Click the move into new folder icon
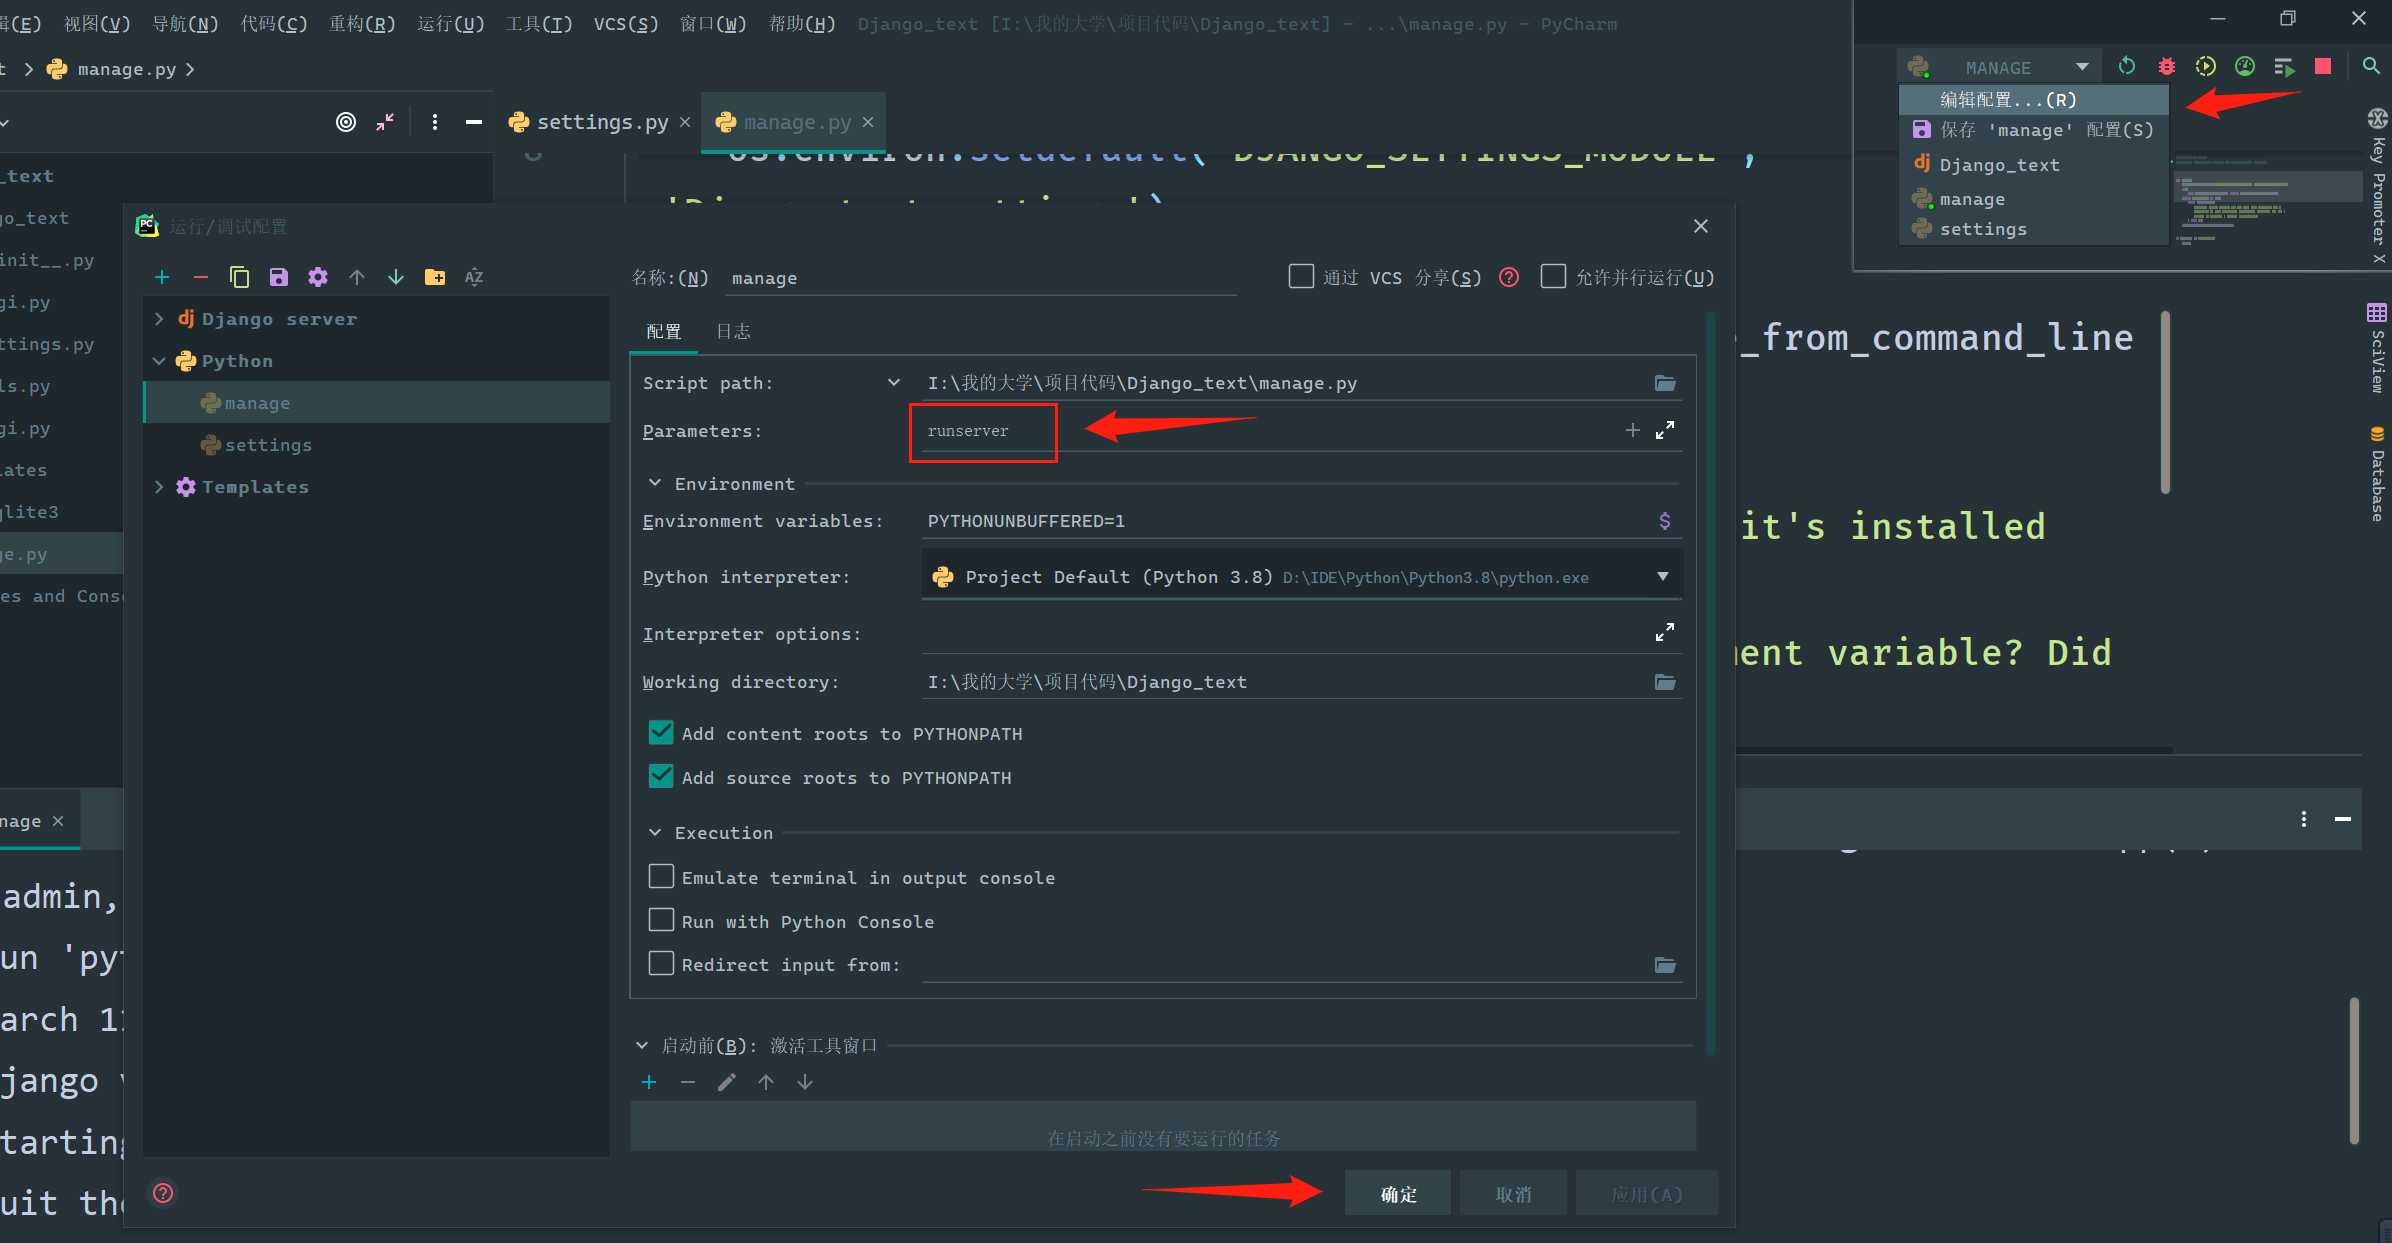The height and width of the screenshot is (1243, 2392). click(435, 277)
